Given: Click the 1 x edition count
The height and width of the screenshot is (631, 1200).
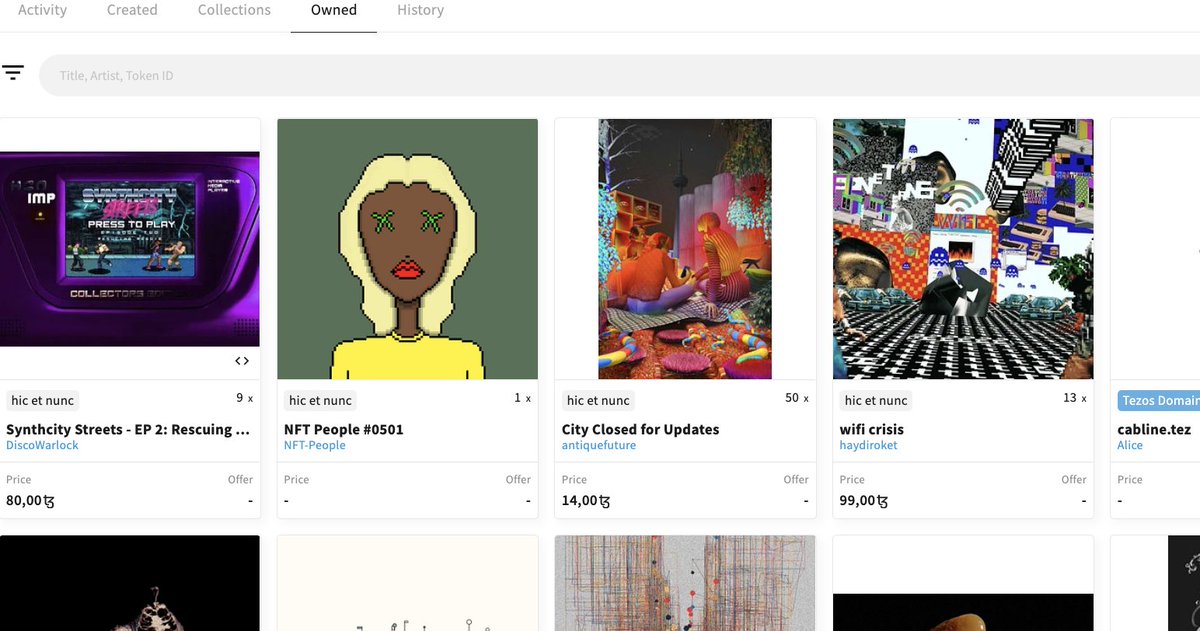Looking at the screenshot, I should pos(522,398).
